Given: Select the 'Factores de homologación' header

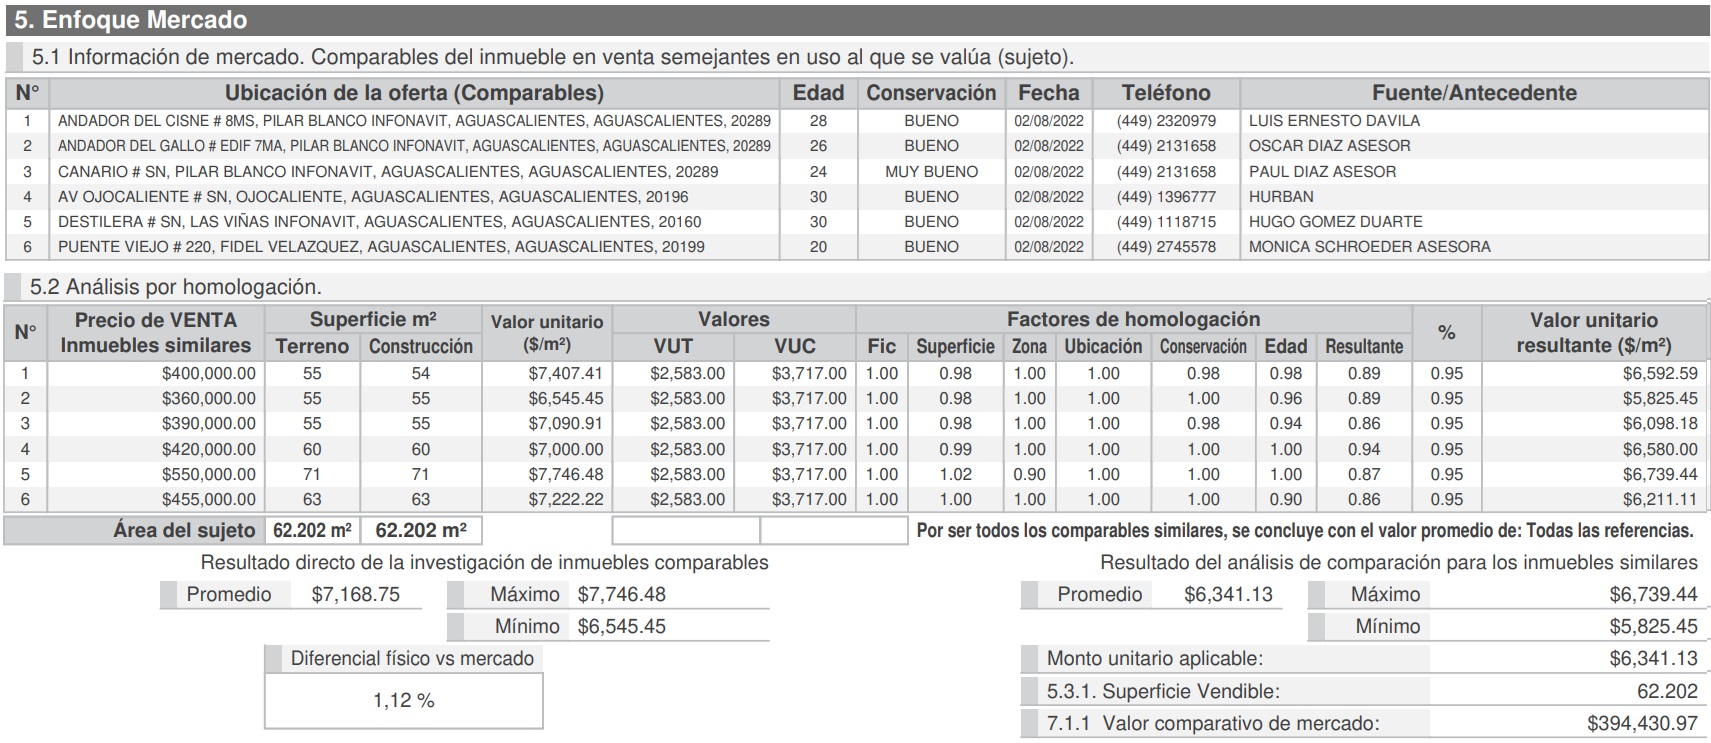Looking at the screenshot, I should tap(1132, 320).
